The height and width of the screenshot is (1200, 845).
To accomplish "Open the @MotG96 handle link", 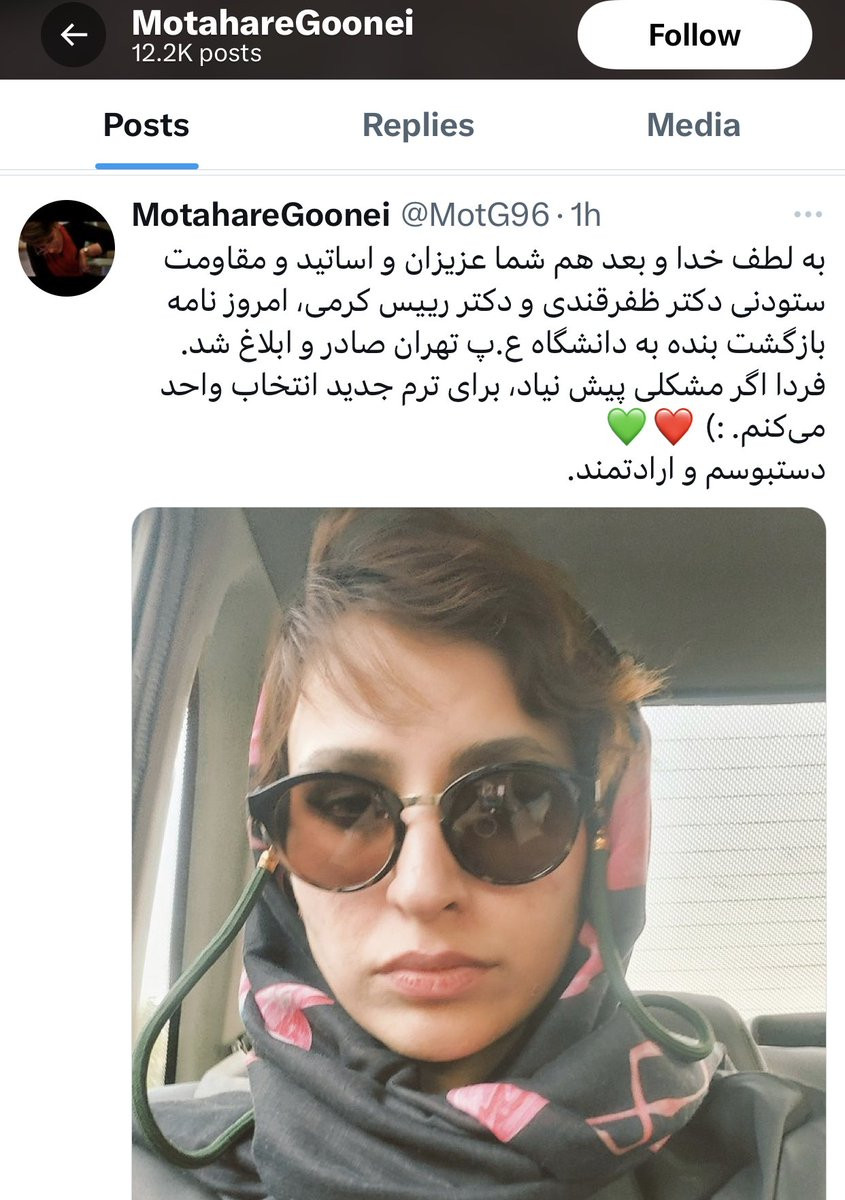I will click(475, 214).
